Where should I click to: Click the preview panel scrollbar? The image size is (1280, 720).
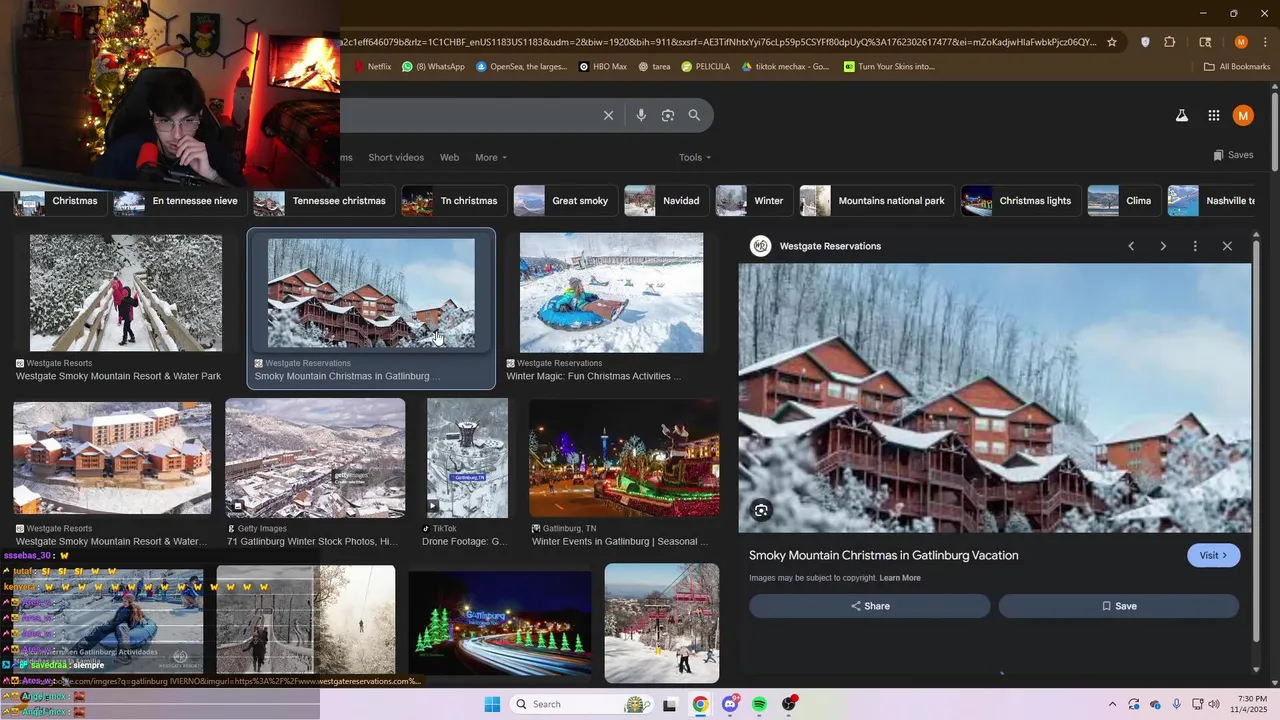[x=1257, y=440]
